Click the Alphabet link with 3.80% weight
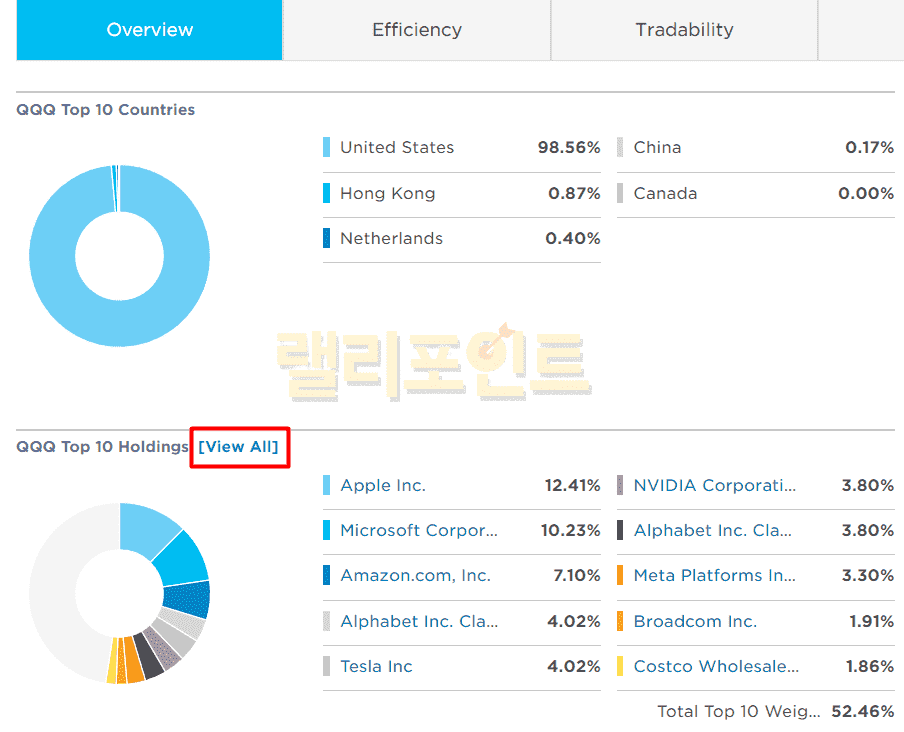Image resolution: width=904 pixels, height=732 pixels. point(712,530)
